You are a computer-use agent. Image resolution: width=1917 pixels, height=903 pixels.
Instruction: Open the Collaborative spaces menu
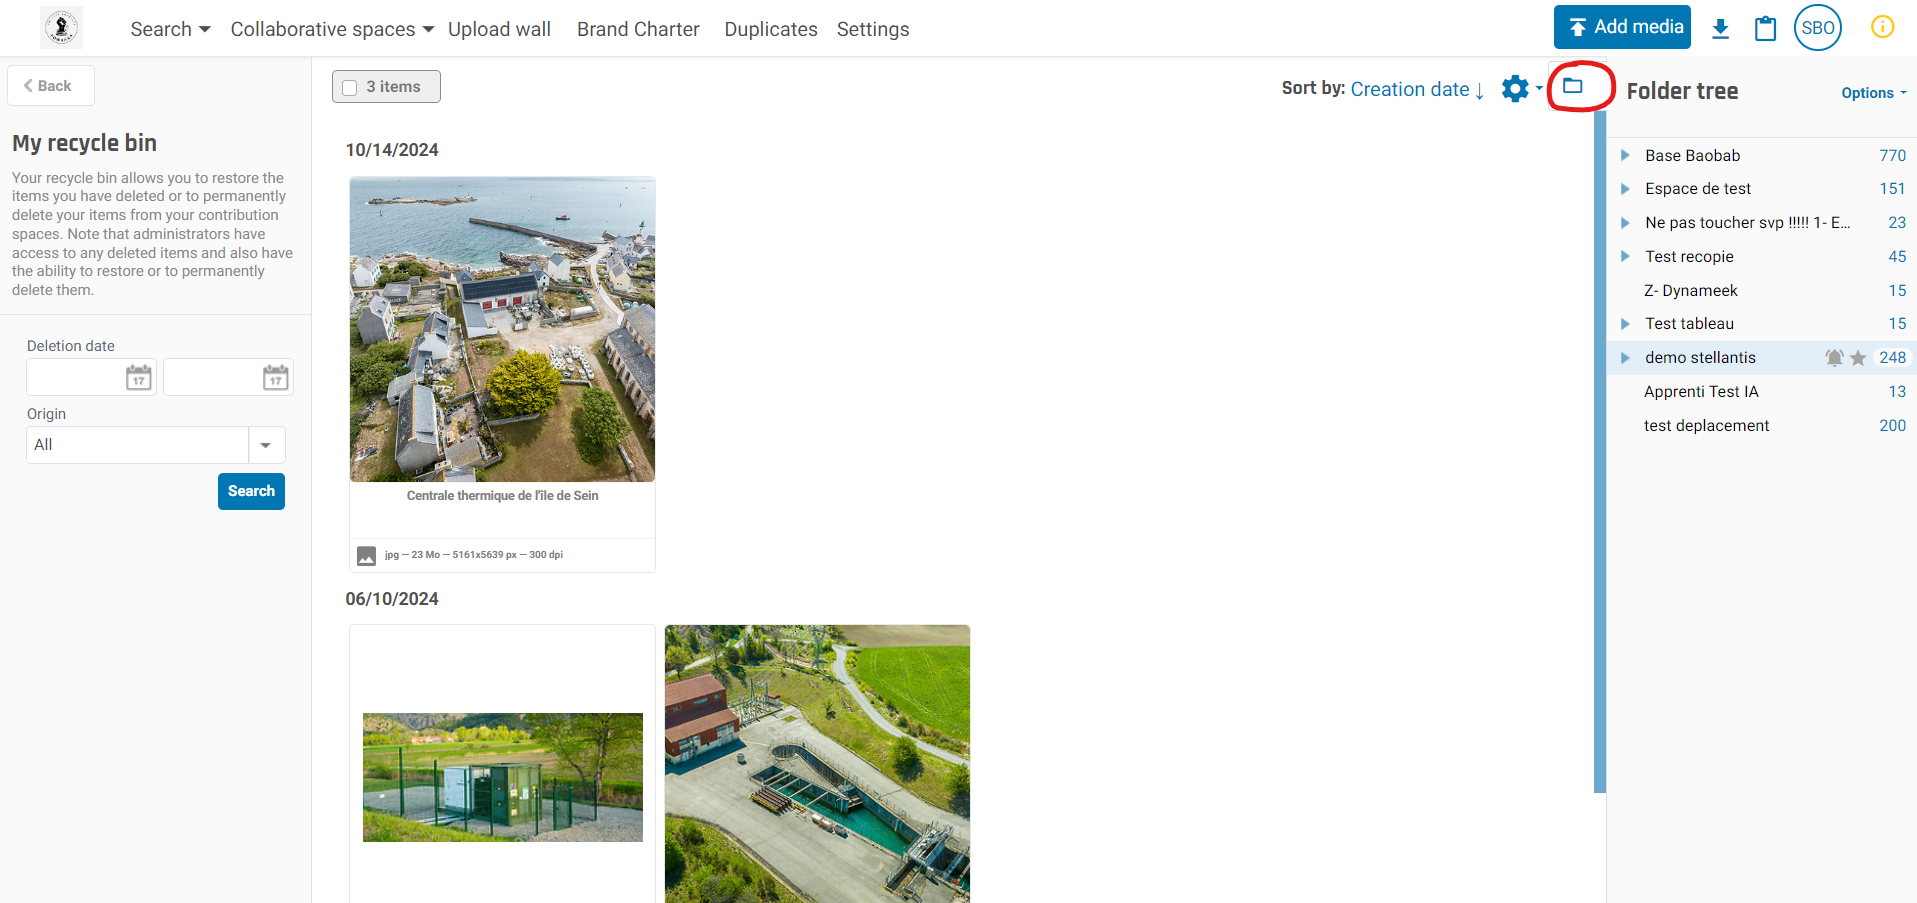[332, 29]
